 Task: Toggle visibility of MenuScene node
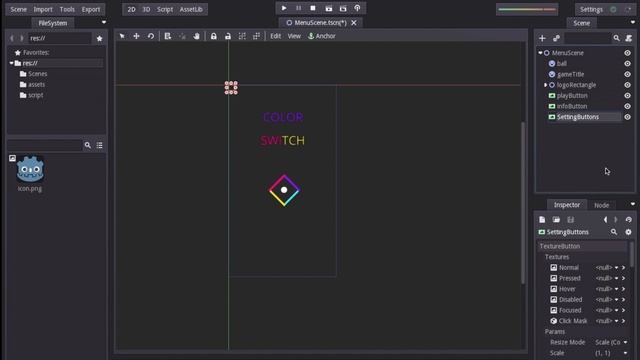point(627,53)
